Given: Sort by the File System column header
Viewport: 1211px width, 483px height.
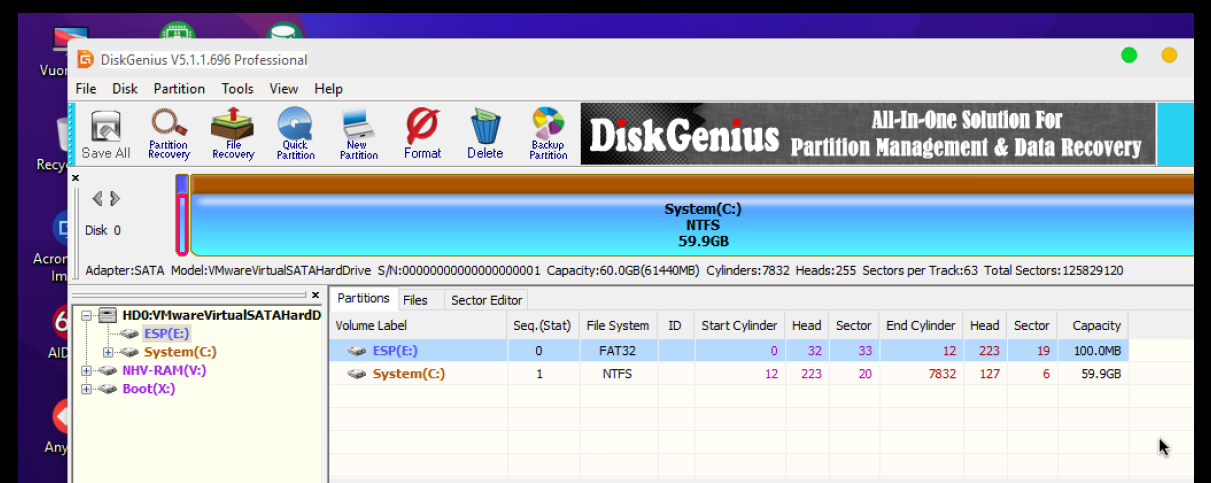Looking at the screenshot, I should [618, 325].
